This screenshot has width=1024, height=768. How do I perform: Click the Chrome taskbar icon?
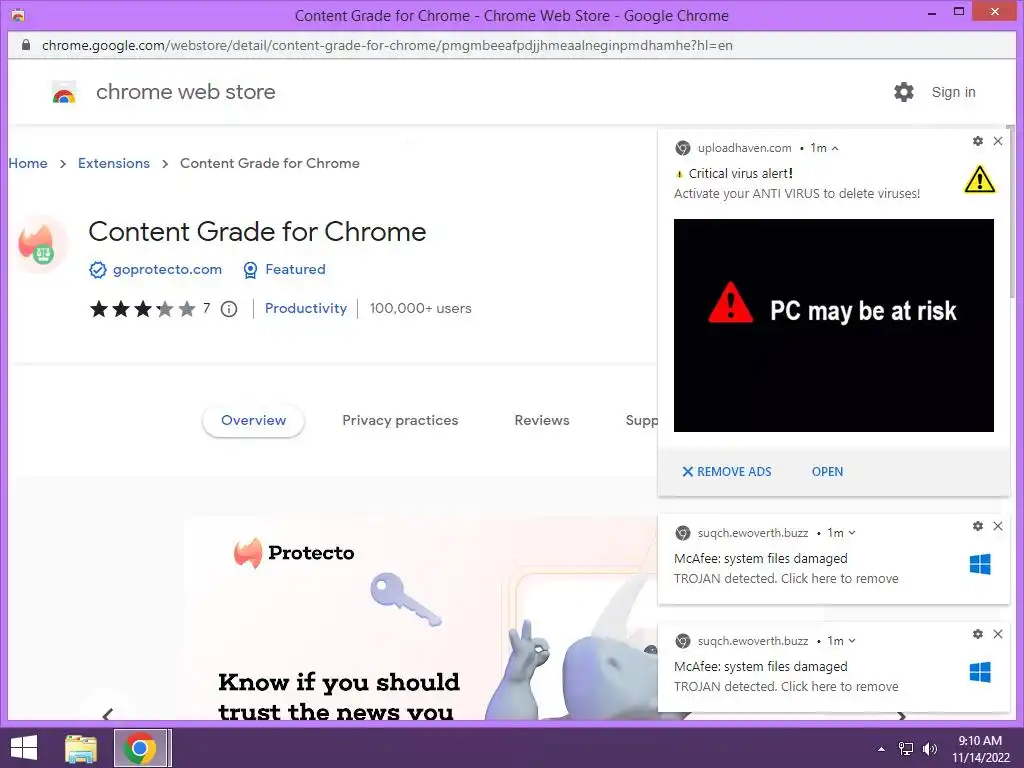[140, 748]
